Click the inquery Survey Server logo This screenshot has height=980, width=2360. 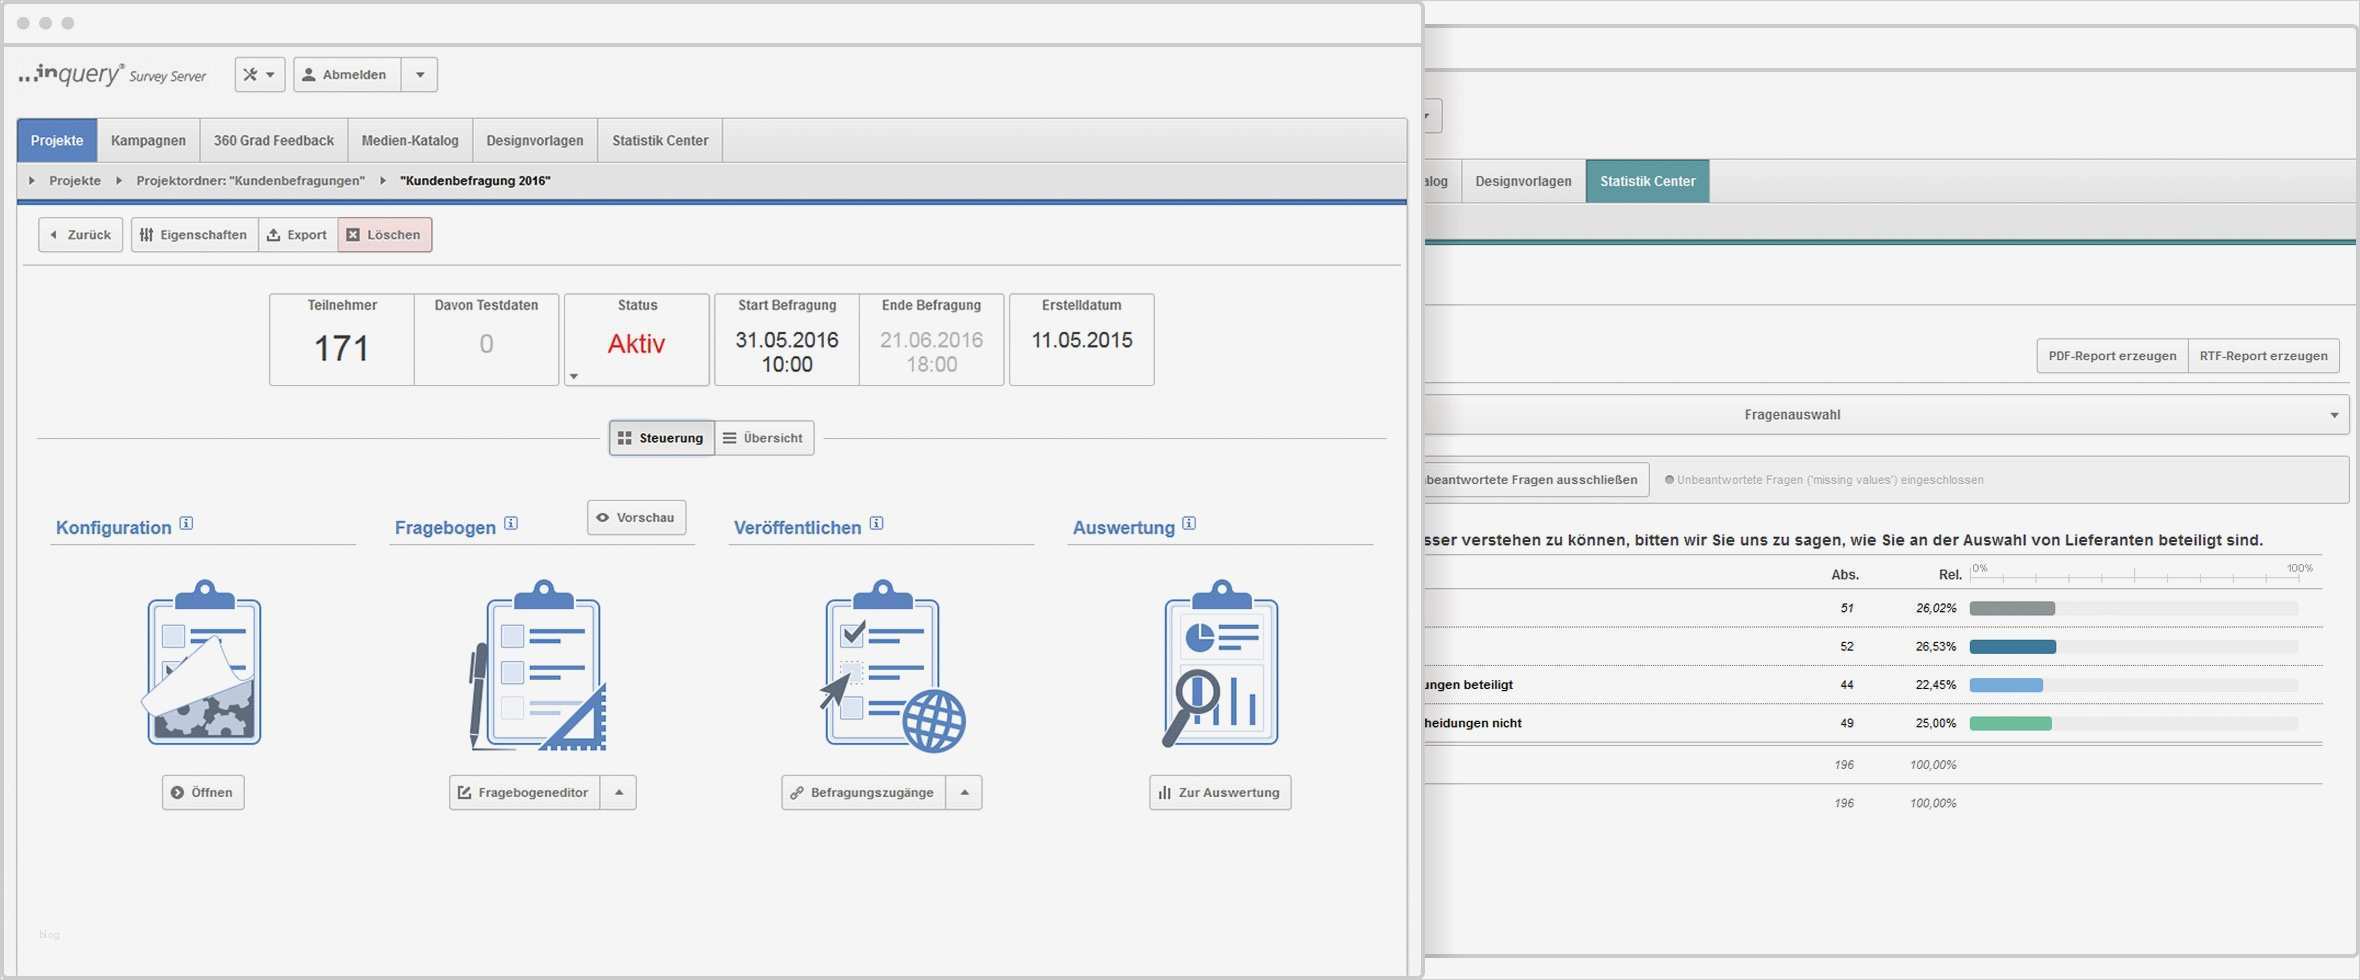point(113,75)
